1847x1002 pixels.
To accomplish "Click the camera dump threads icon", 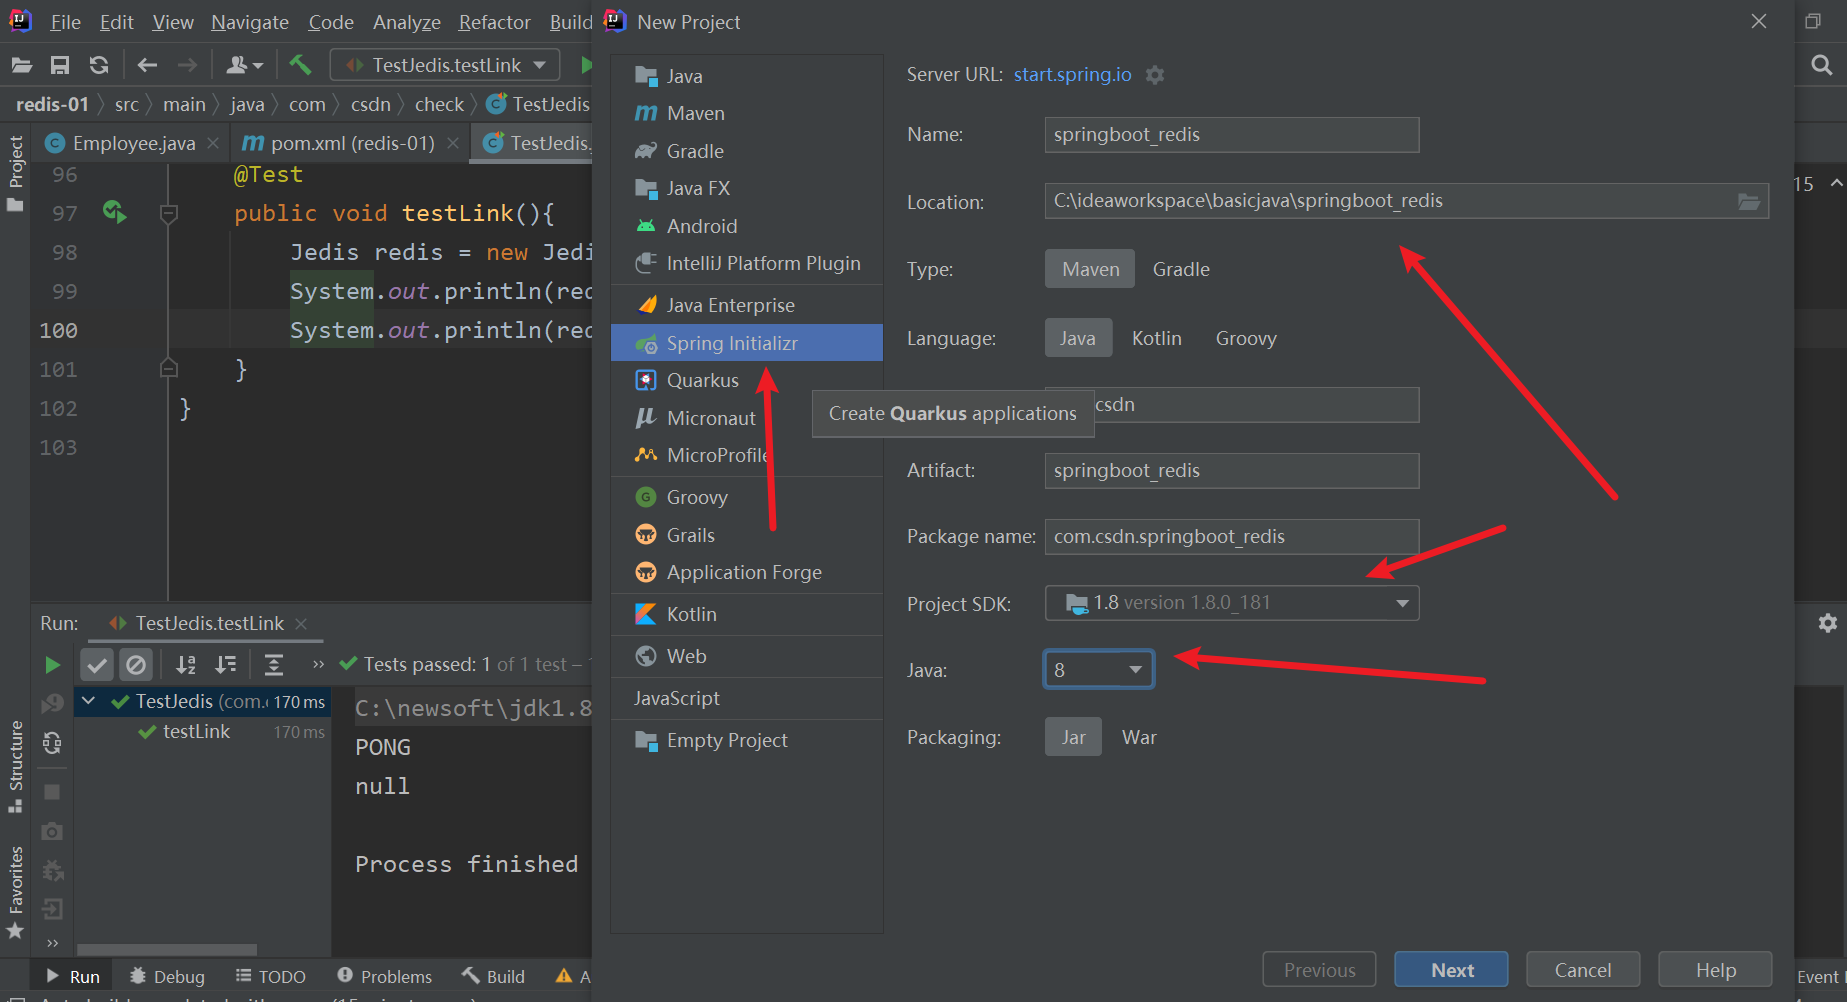I will click(x=52, y=831).
